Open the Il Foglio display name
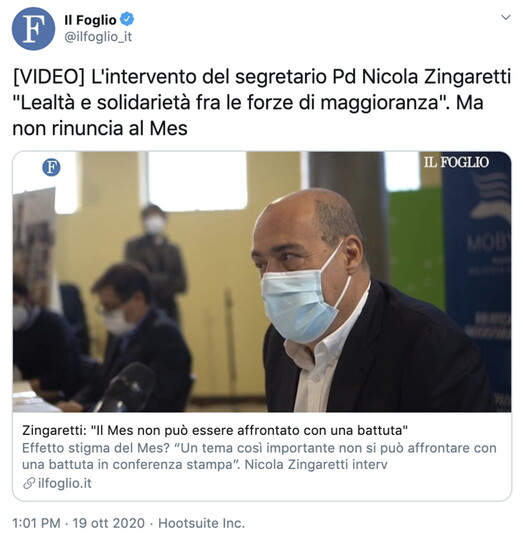The height and width of the screenshot is (543, 523). 90,20
